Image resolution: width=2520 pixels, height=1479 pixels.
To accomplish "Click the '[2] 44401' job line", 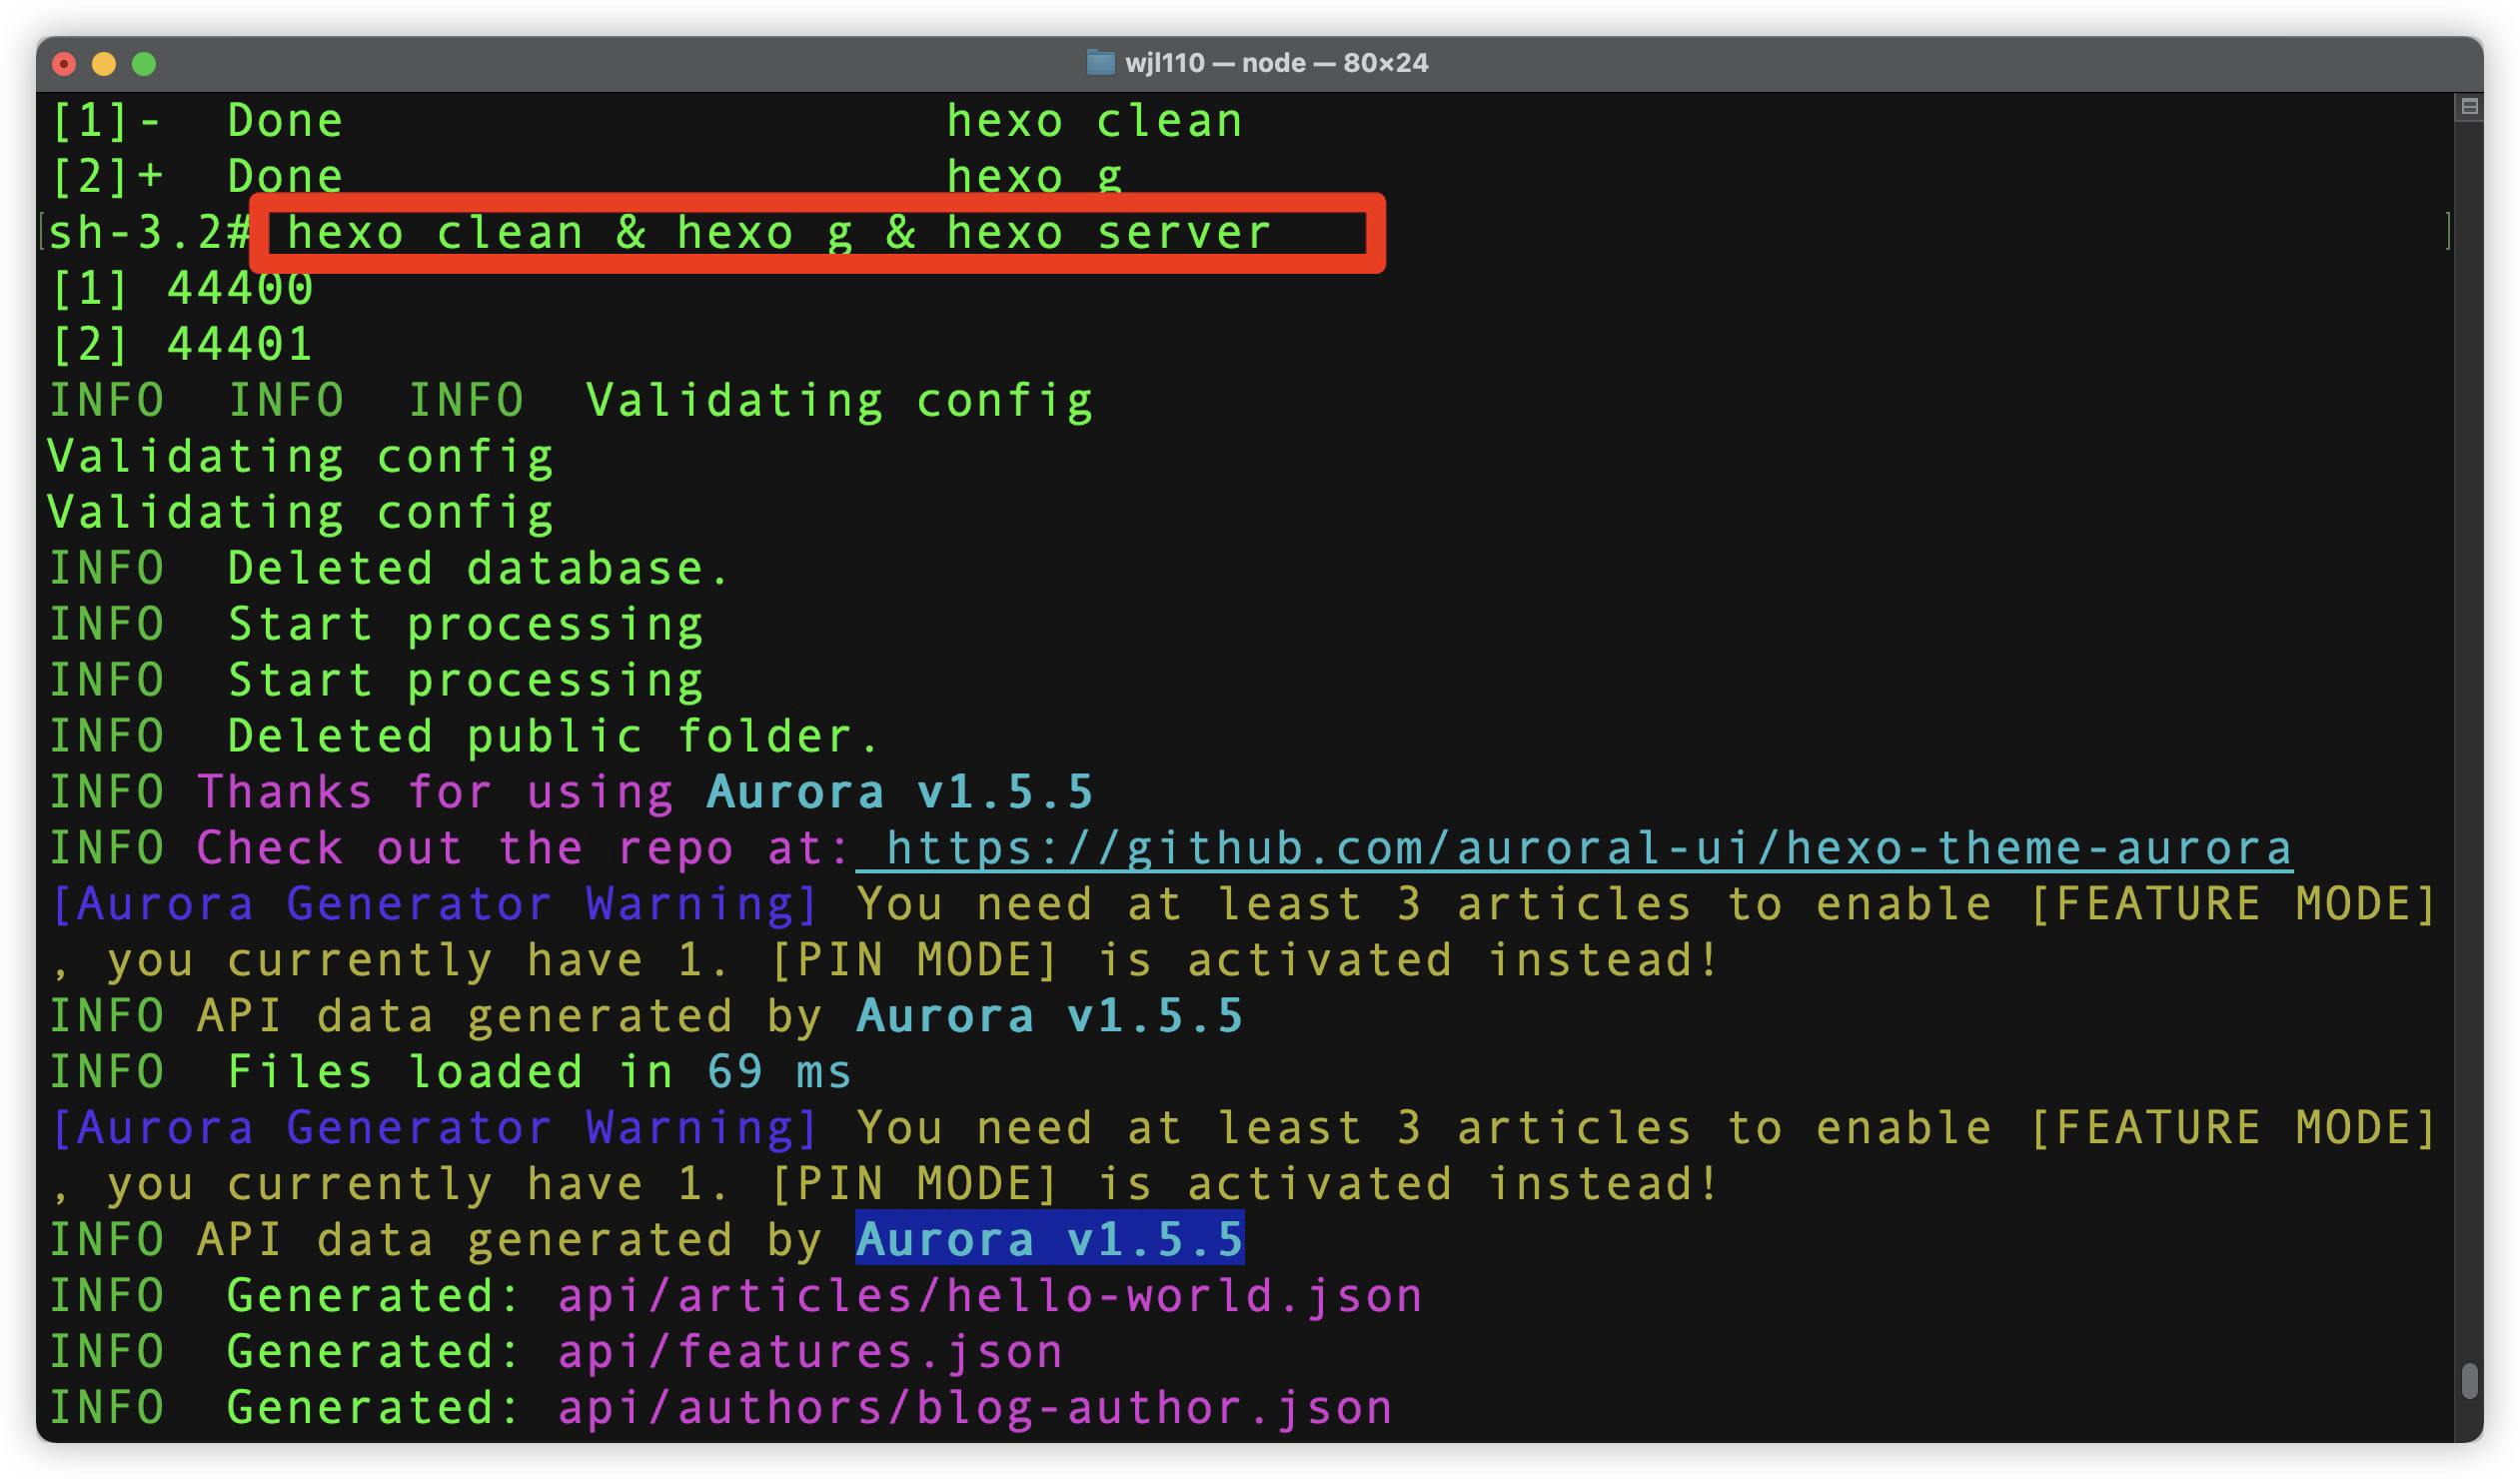I will coord(181,344).
